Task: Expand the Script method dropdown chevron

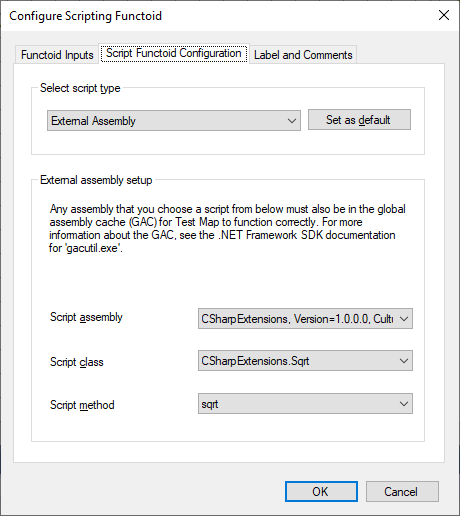Action: (x=404, y=404)
